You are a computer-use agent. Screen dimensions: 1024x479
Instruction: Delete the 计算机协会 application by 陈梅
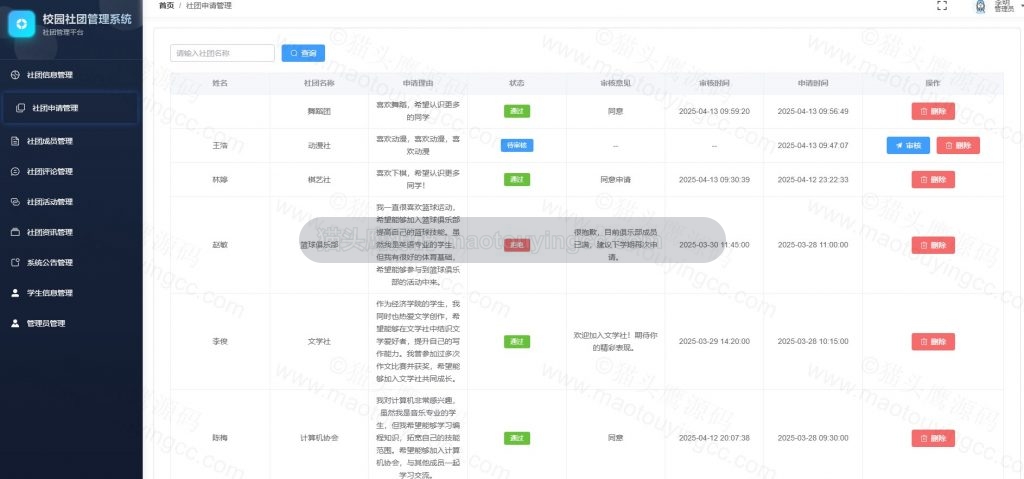tap(933, 438)
